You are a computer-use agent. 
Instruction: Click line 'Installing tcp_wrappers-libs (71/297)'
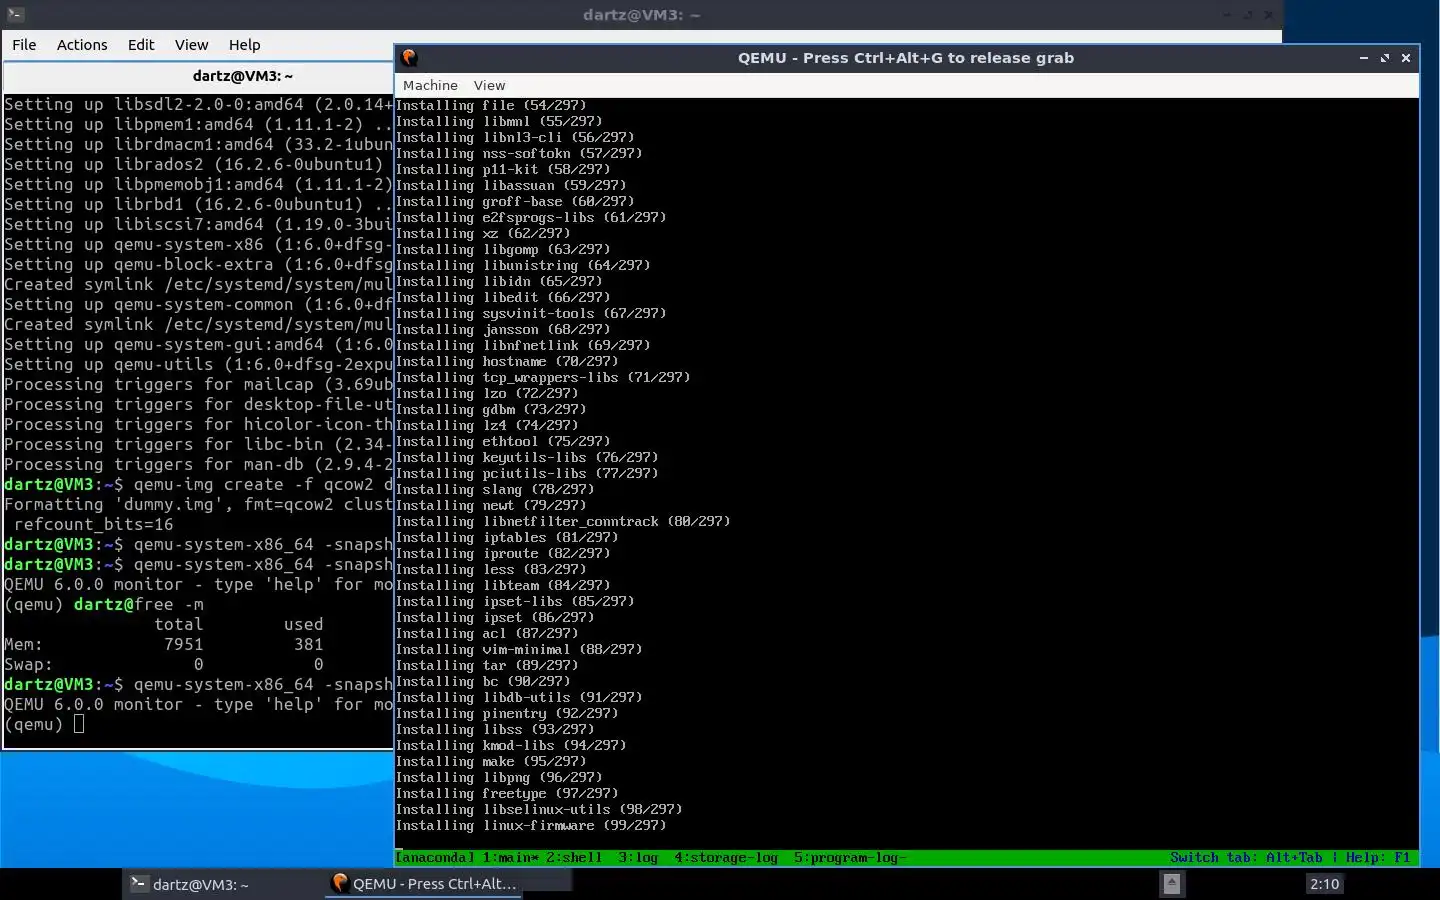pos(543,378)
